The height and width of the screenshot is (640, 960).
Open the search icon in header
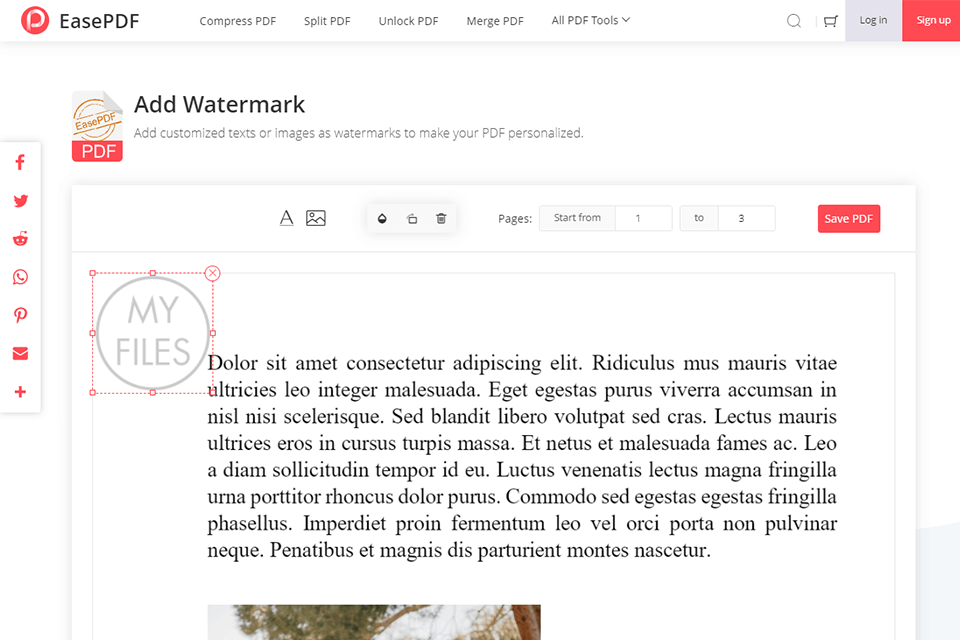pos(793,21)
